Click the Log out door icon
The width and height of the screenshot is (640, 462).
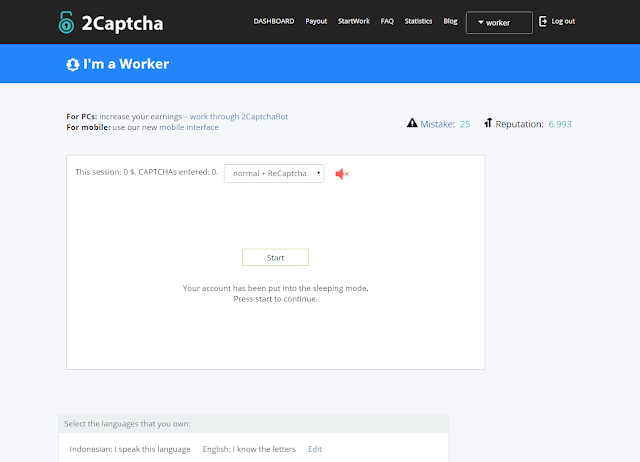click(x=544, y=21)
